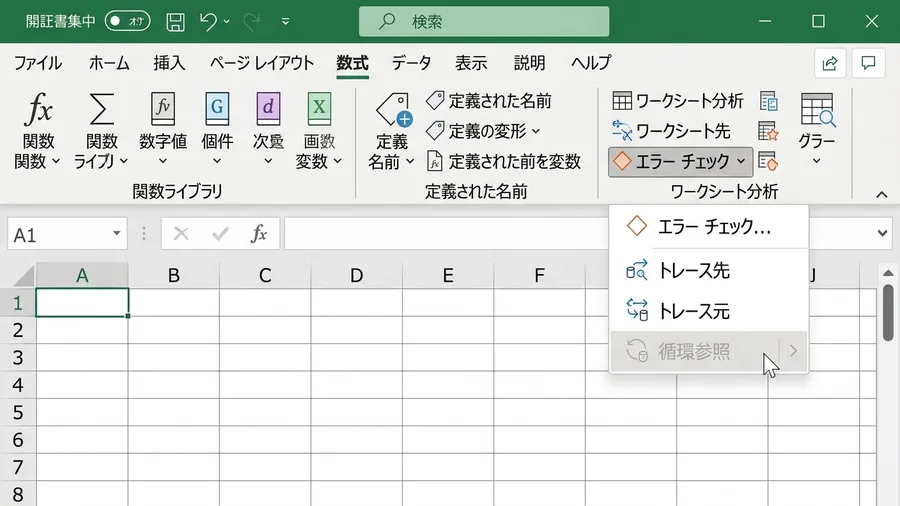Collapse the ribbon with the up chevron
This screenshot has height=506, width=900.
coord(882,195)
